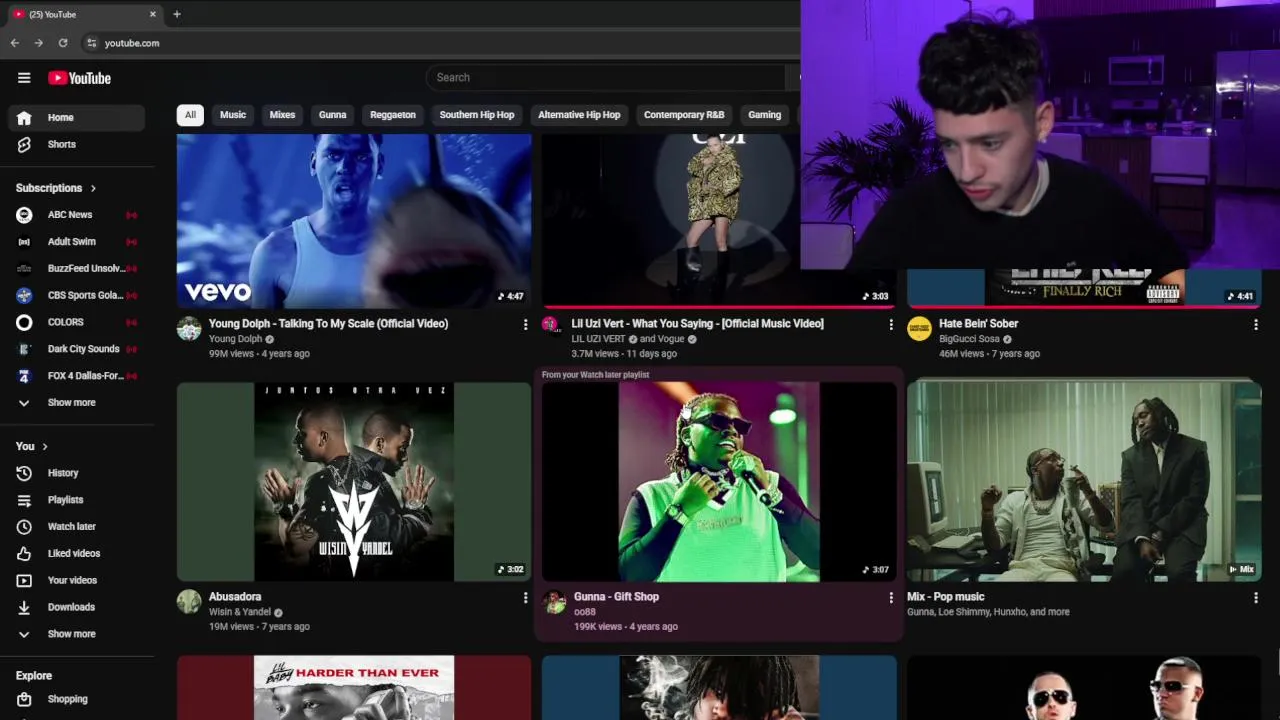Open the Abusadora video thumbnail
This screenshot has width=1280, height=720.
(354, 481)
